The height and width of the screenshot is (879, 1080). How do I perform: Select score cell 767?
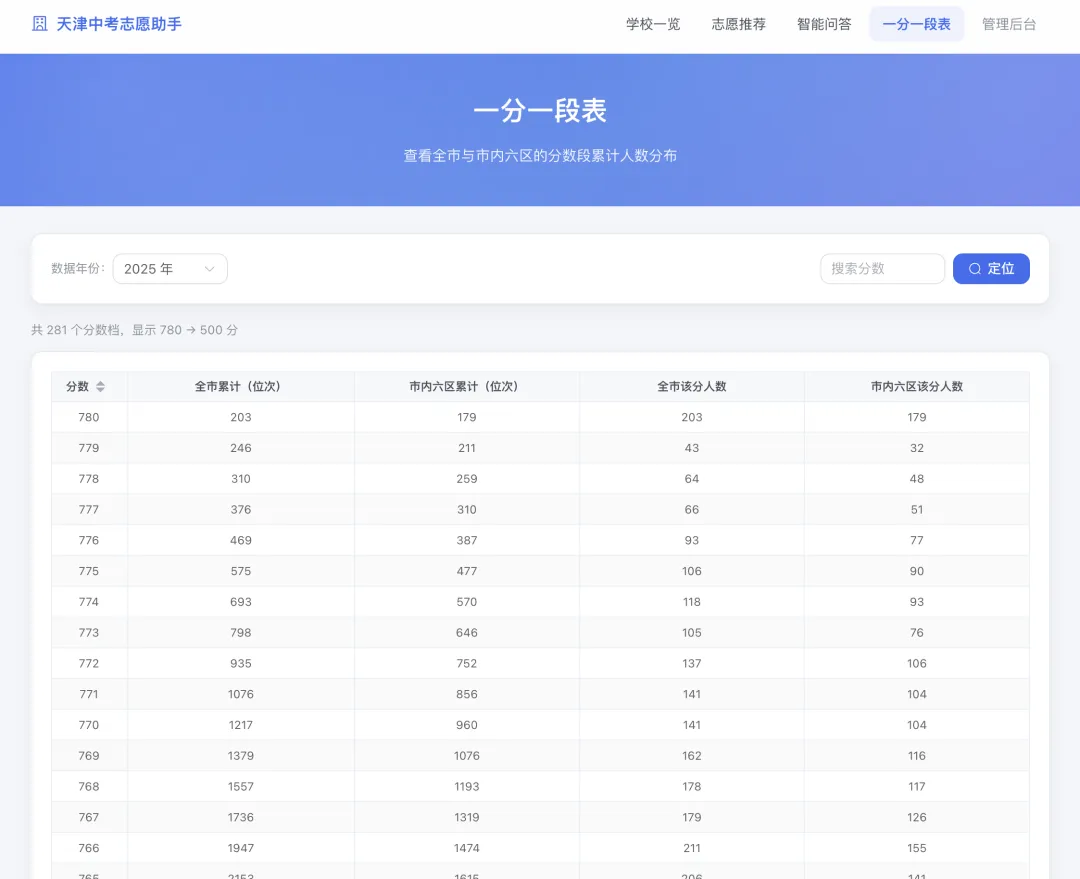tap(89, 817)
